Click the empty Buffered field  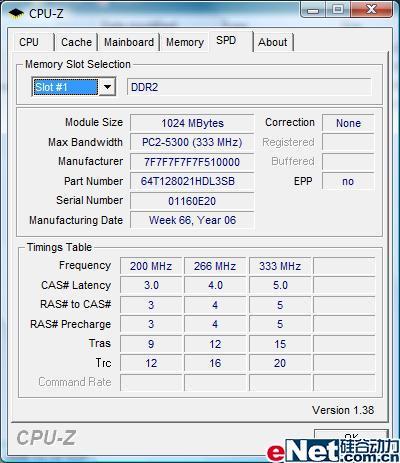pos(348,162)
